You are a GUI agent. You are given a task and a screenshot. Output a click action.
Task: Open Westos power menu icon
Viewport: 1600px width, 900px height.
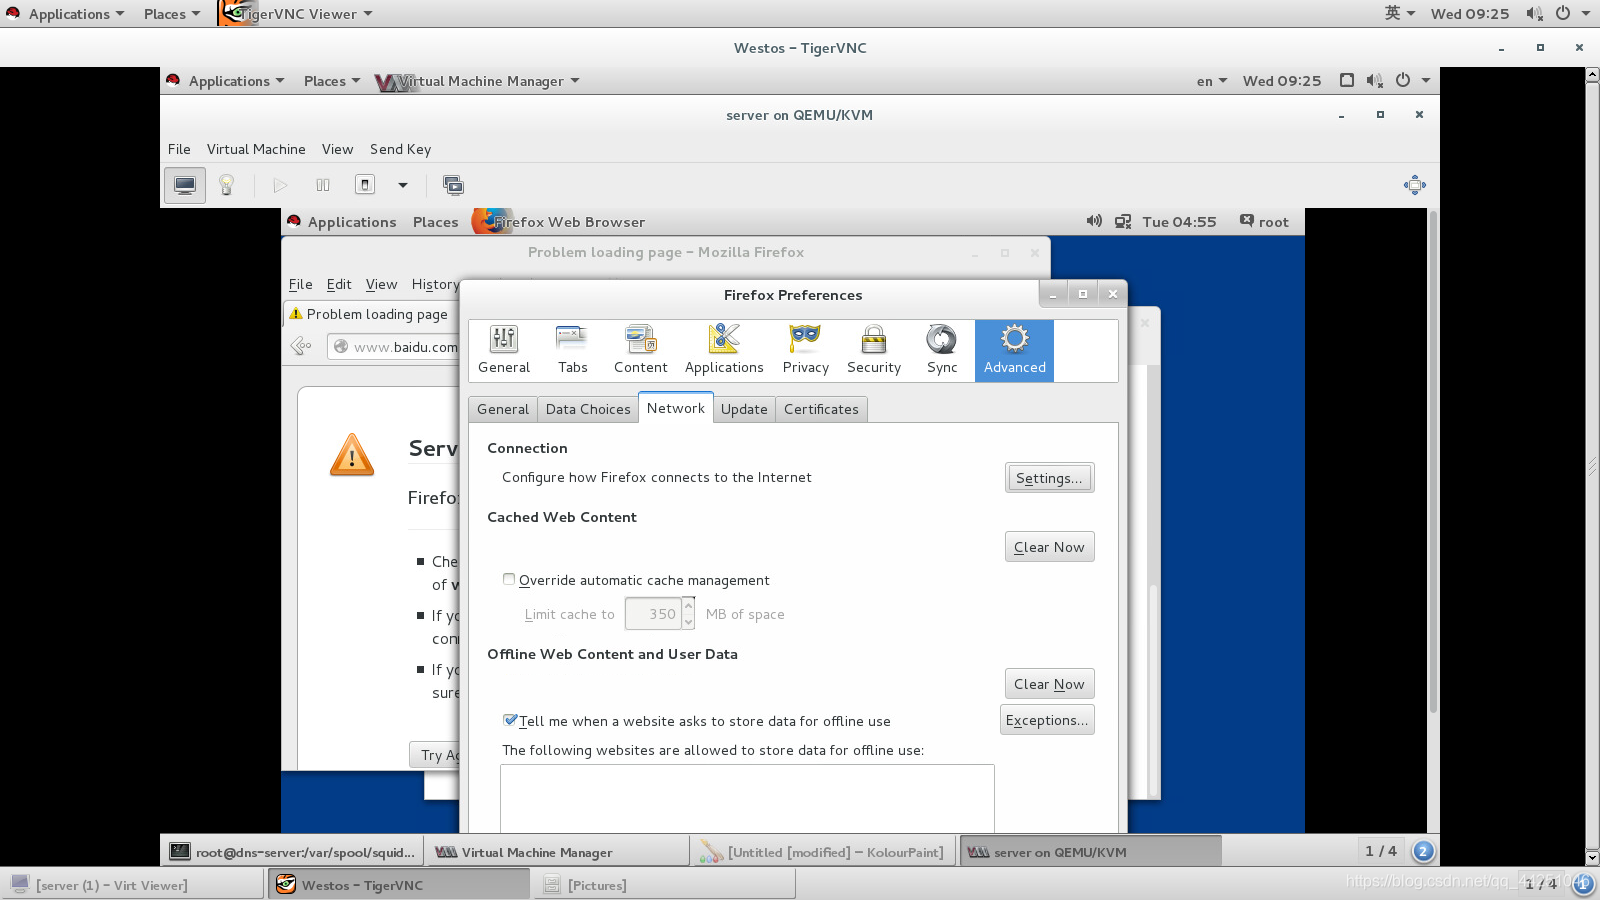click(1403, 80)
